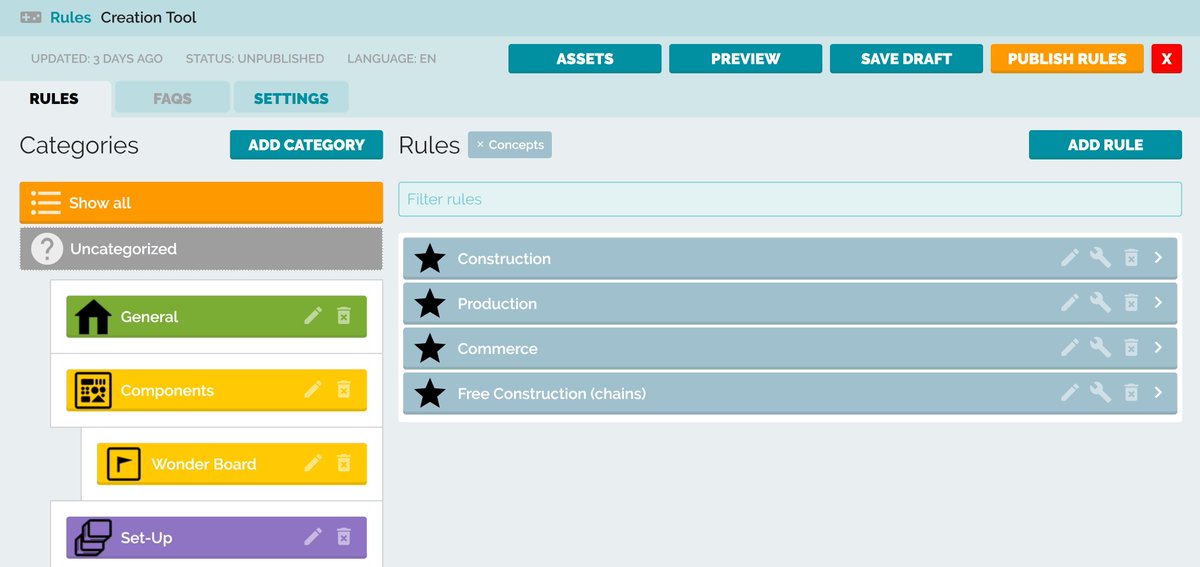Edit the Construction rule with pencil icon
Screen dimensions: 1200x567
1070,258
